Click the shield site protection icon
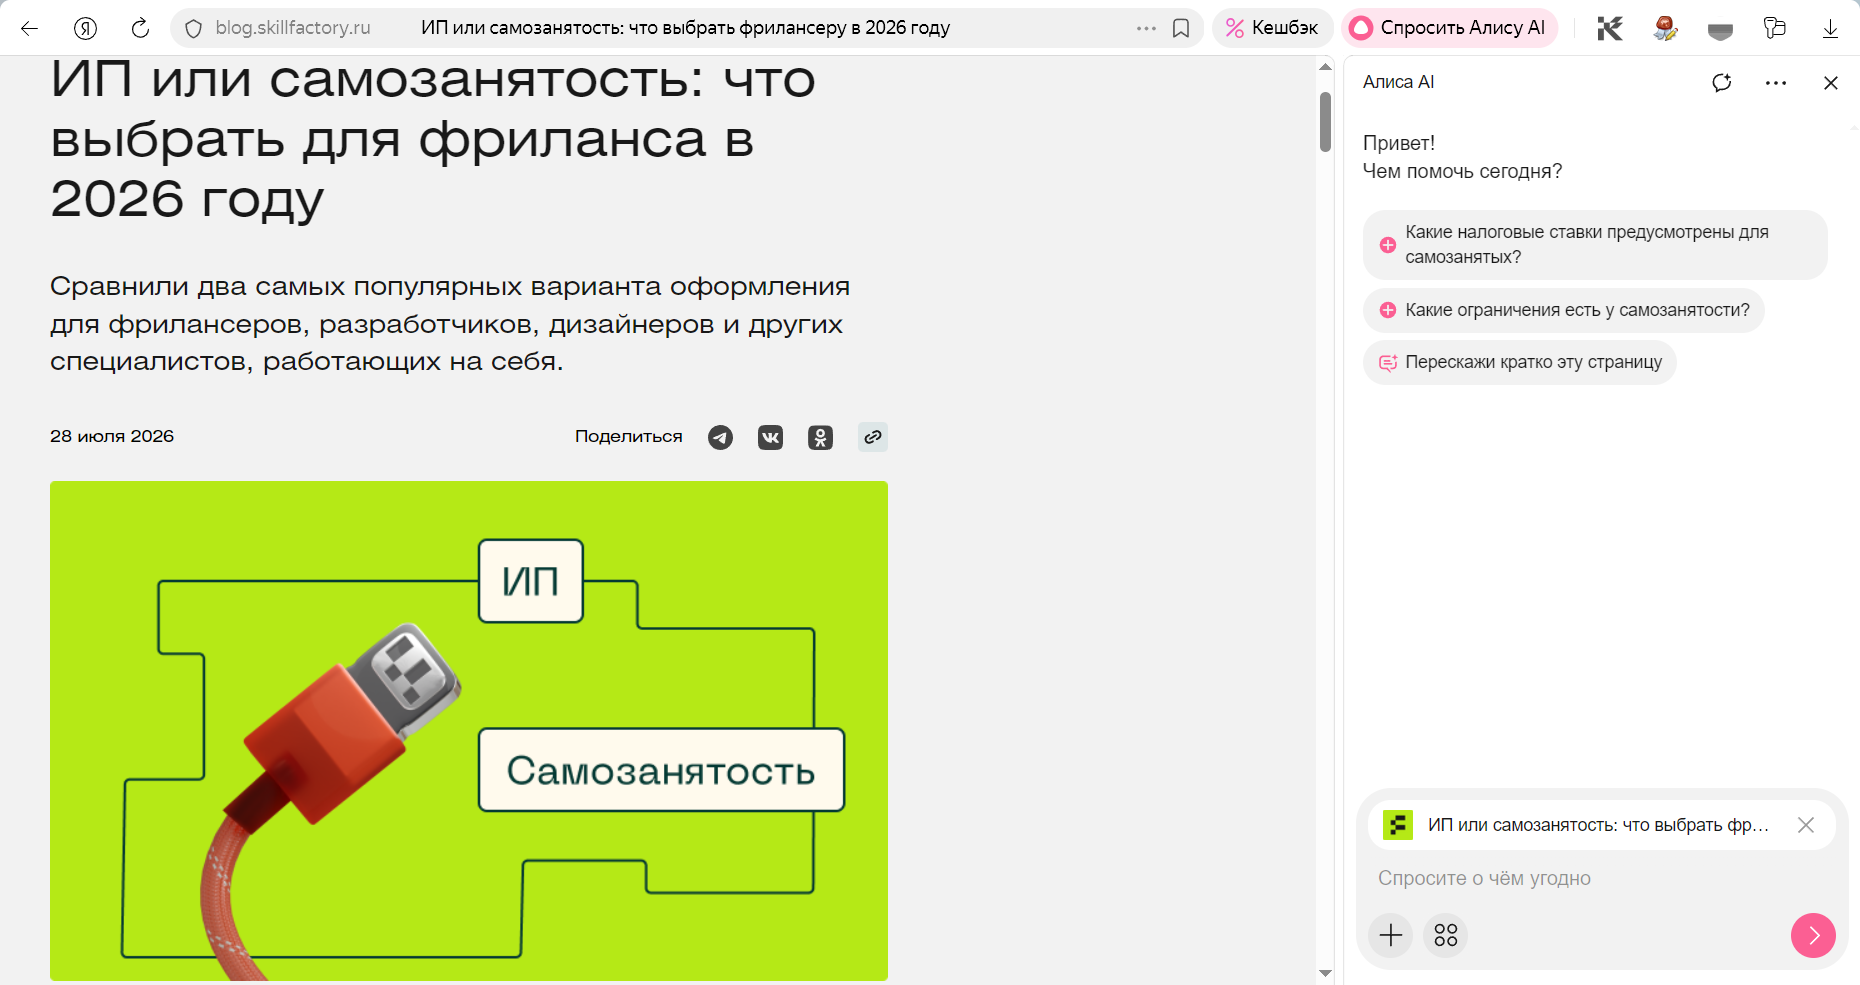Image resolution: width=1860 pixels, height=985 pixels. tap(194, 28)
